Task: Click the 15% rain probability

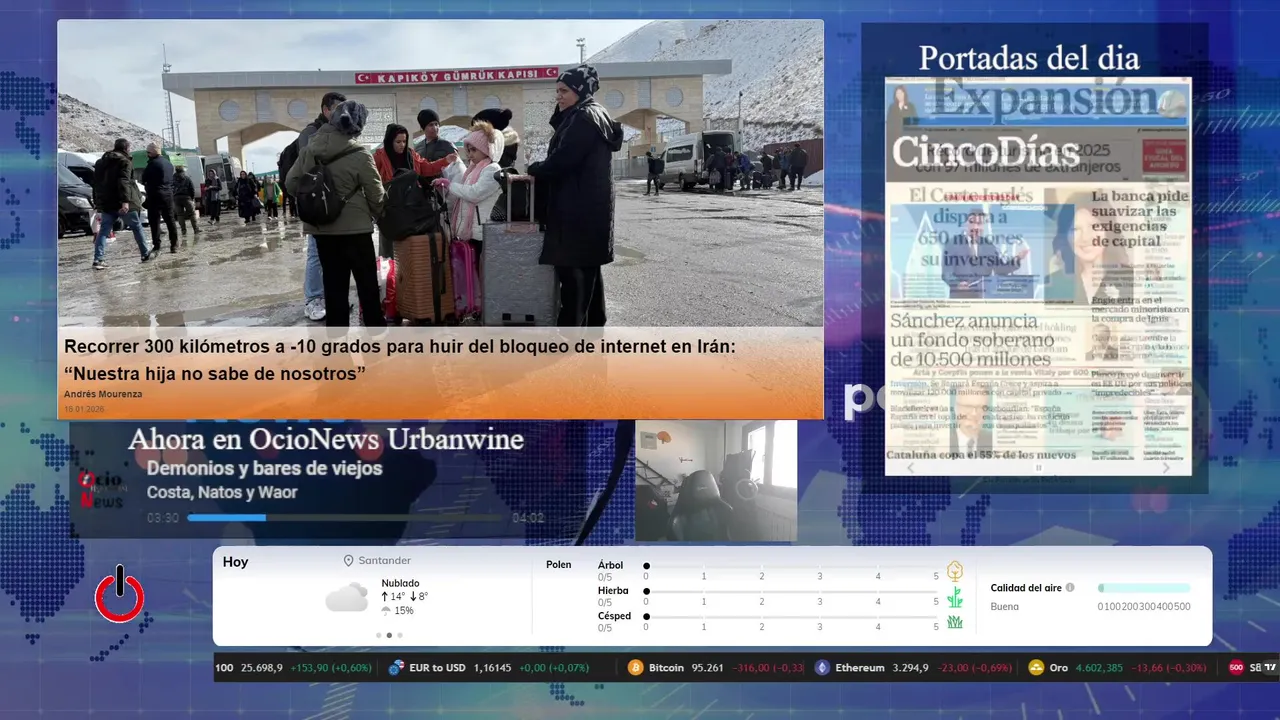Action: (404, 610)
